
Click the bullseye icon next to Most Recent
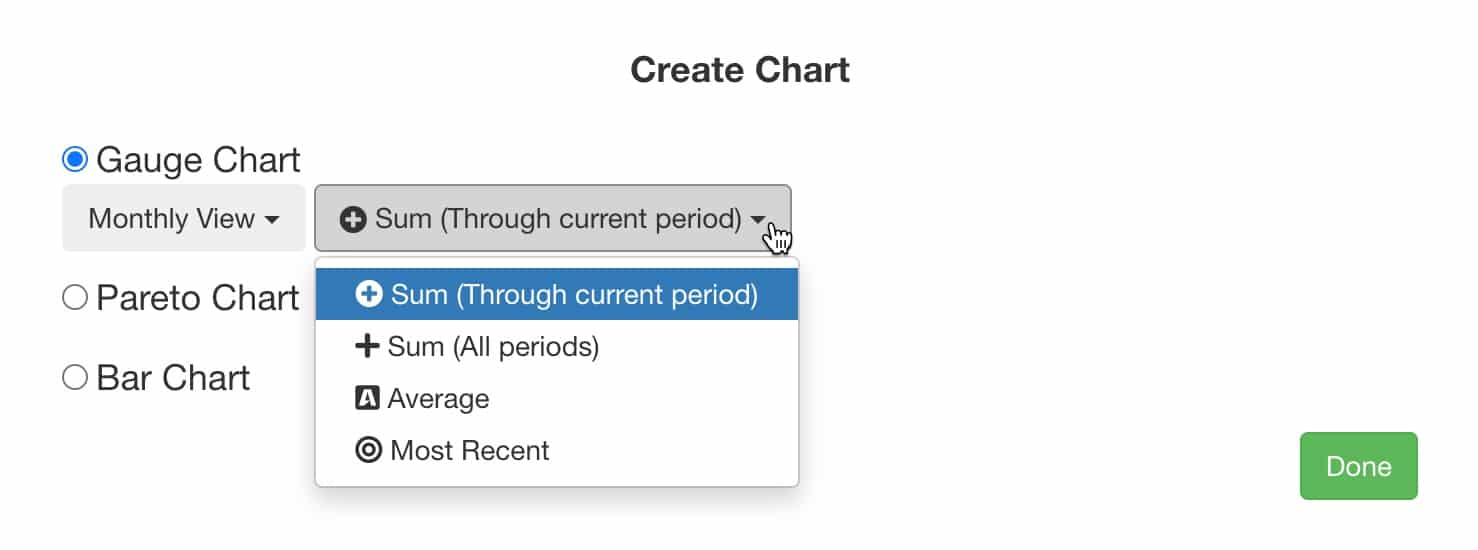coord(369,450)
